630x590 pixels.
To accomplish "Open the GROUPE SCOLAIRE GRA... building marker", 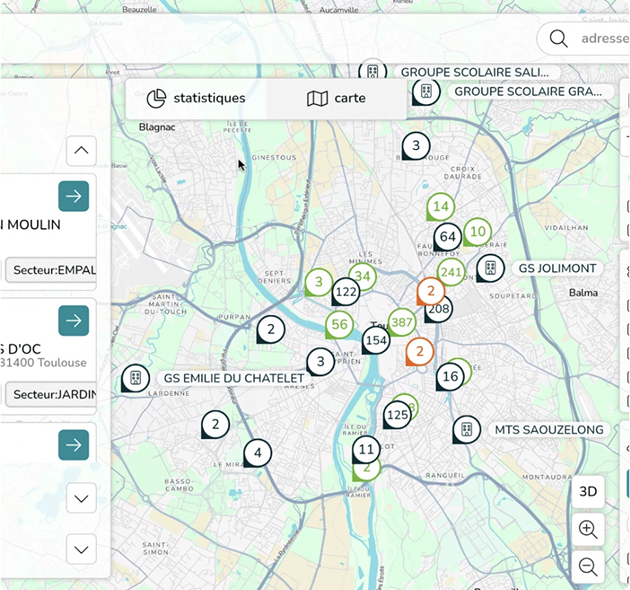I will click(x=425, y=91).
